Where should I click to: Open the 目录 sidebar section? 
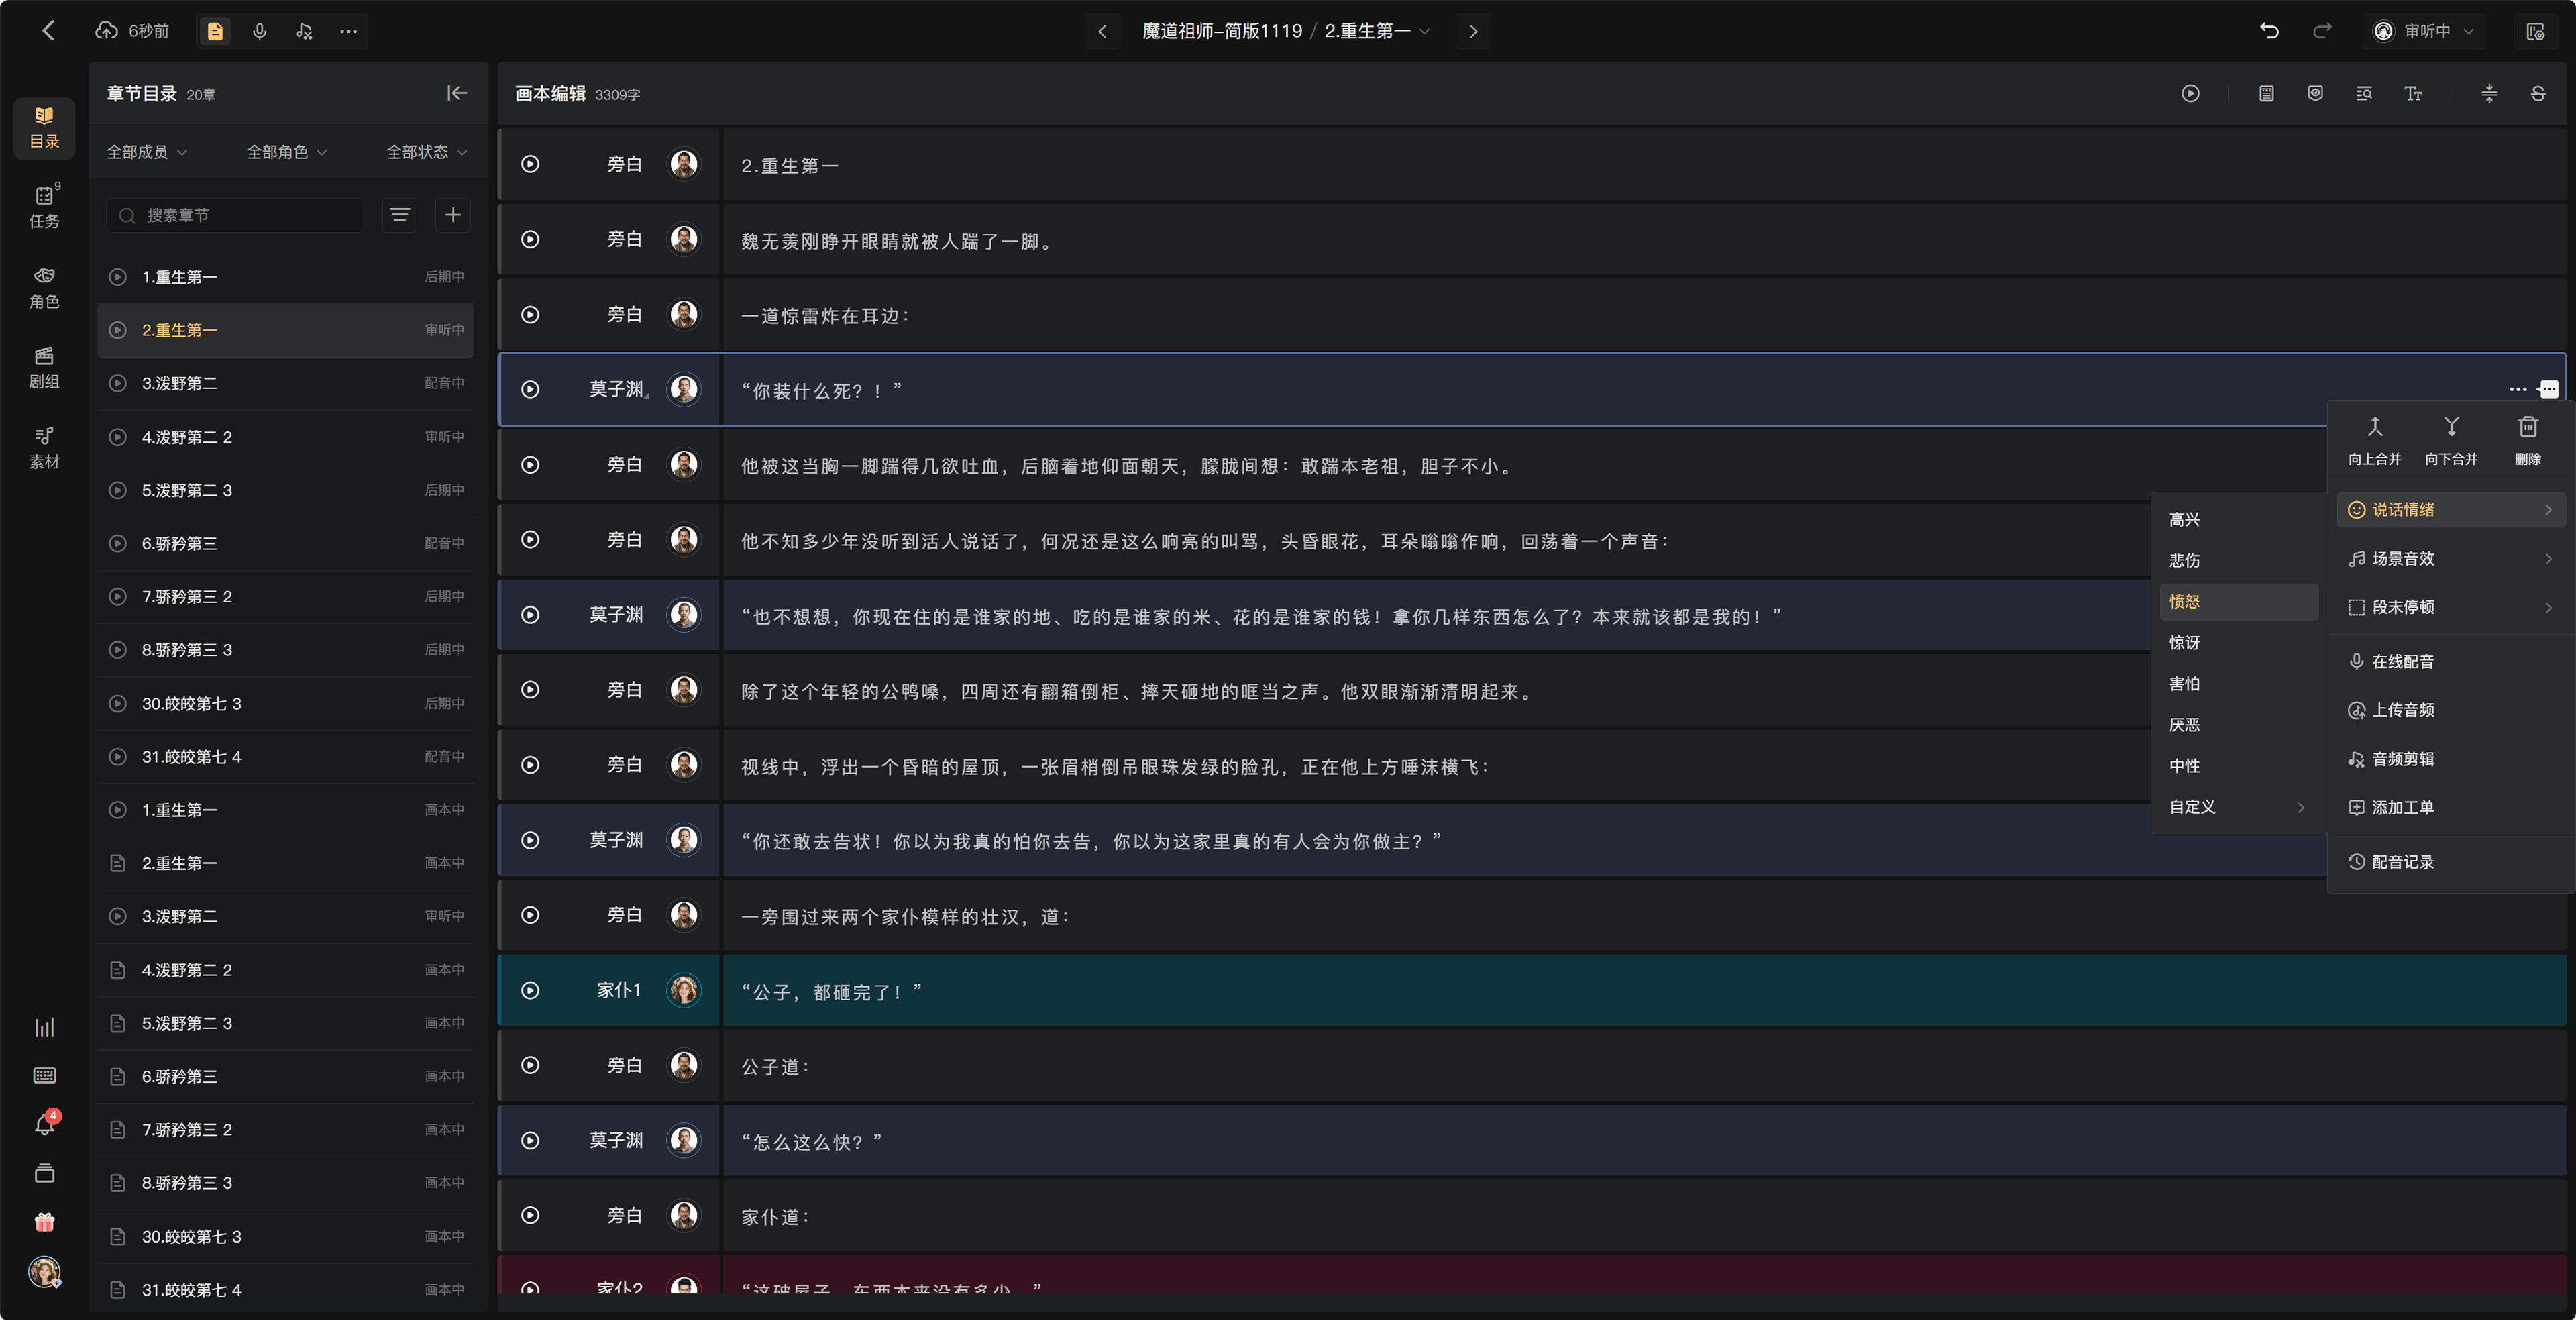(x=44, y=128)
